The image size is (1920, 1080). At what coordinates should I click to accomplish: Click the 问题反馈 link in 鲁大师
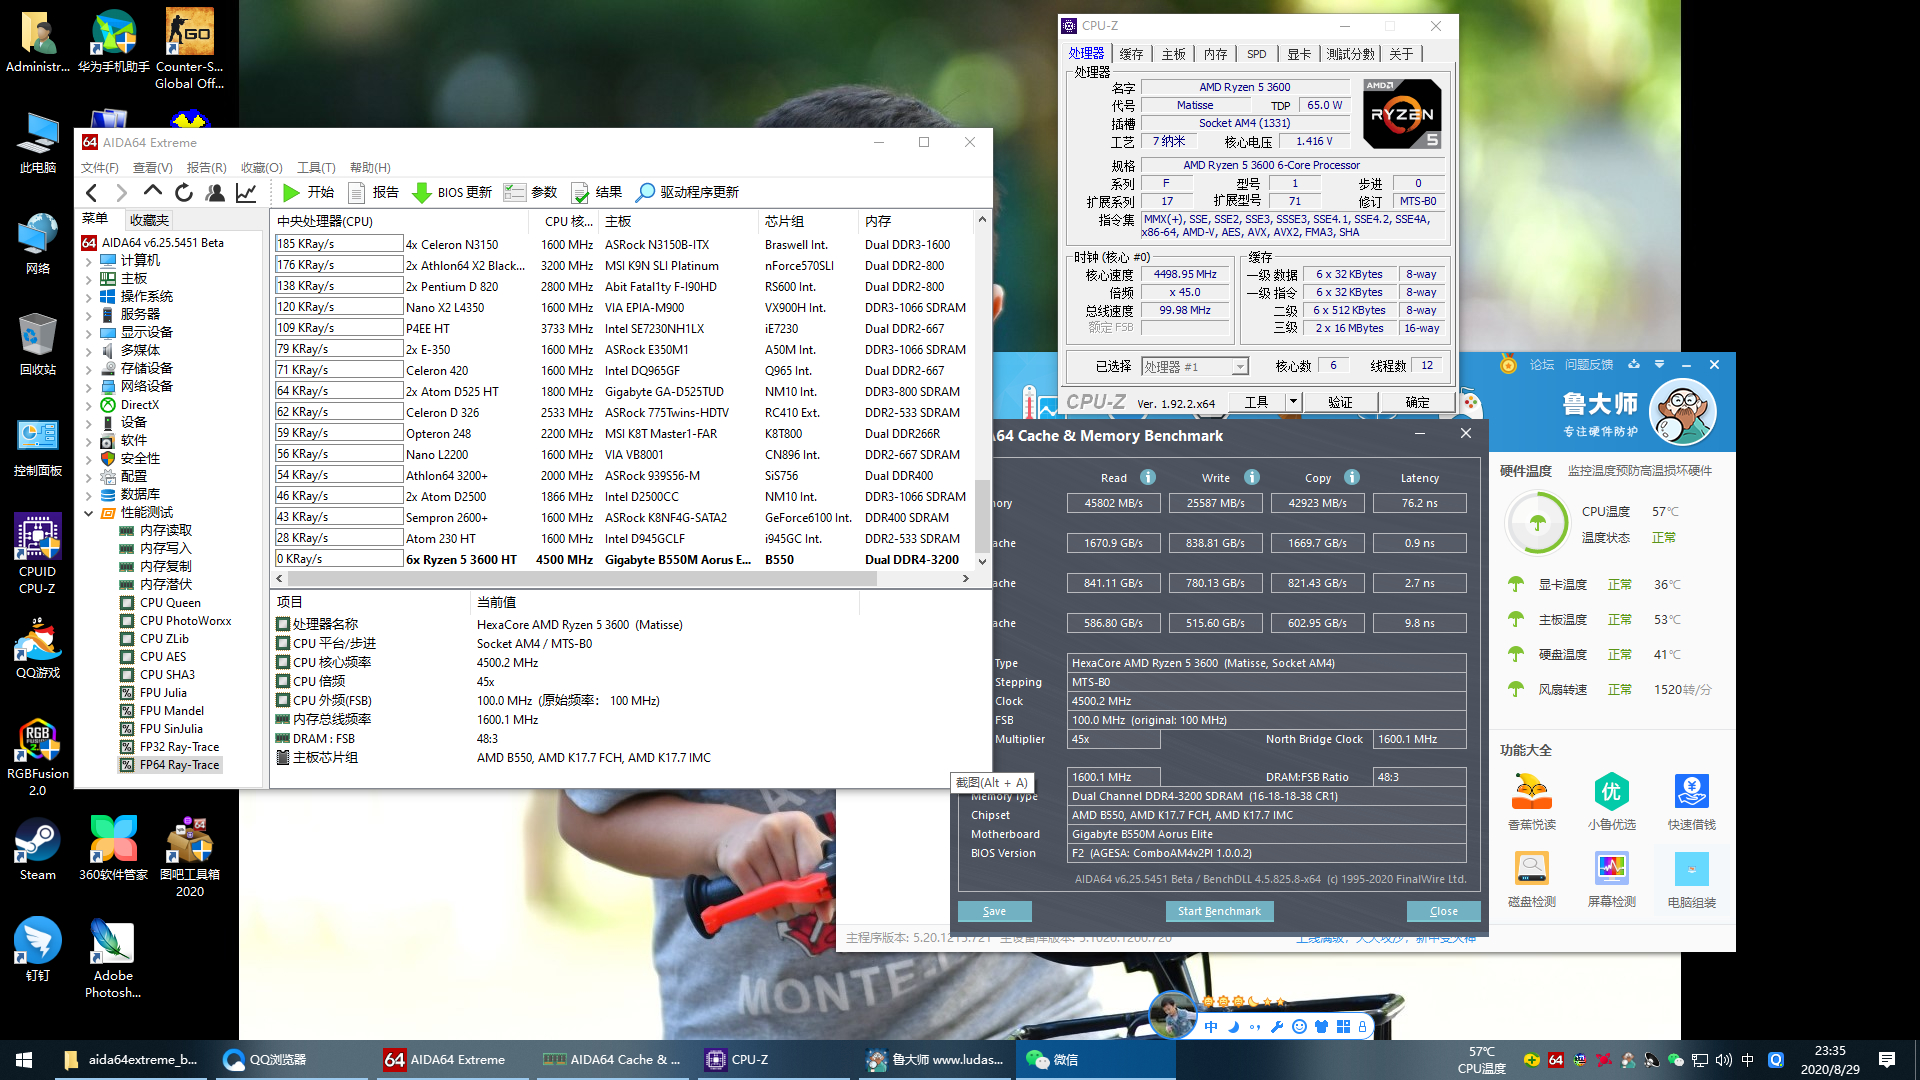coord(1589,365)
